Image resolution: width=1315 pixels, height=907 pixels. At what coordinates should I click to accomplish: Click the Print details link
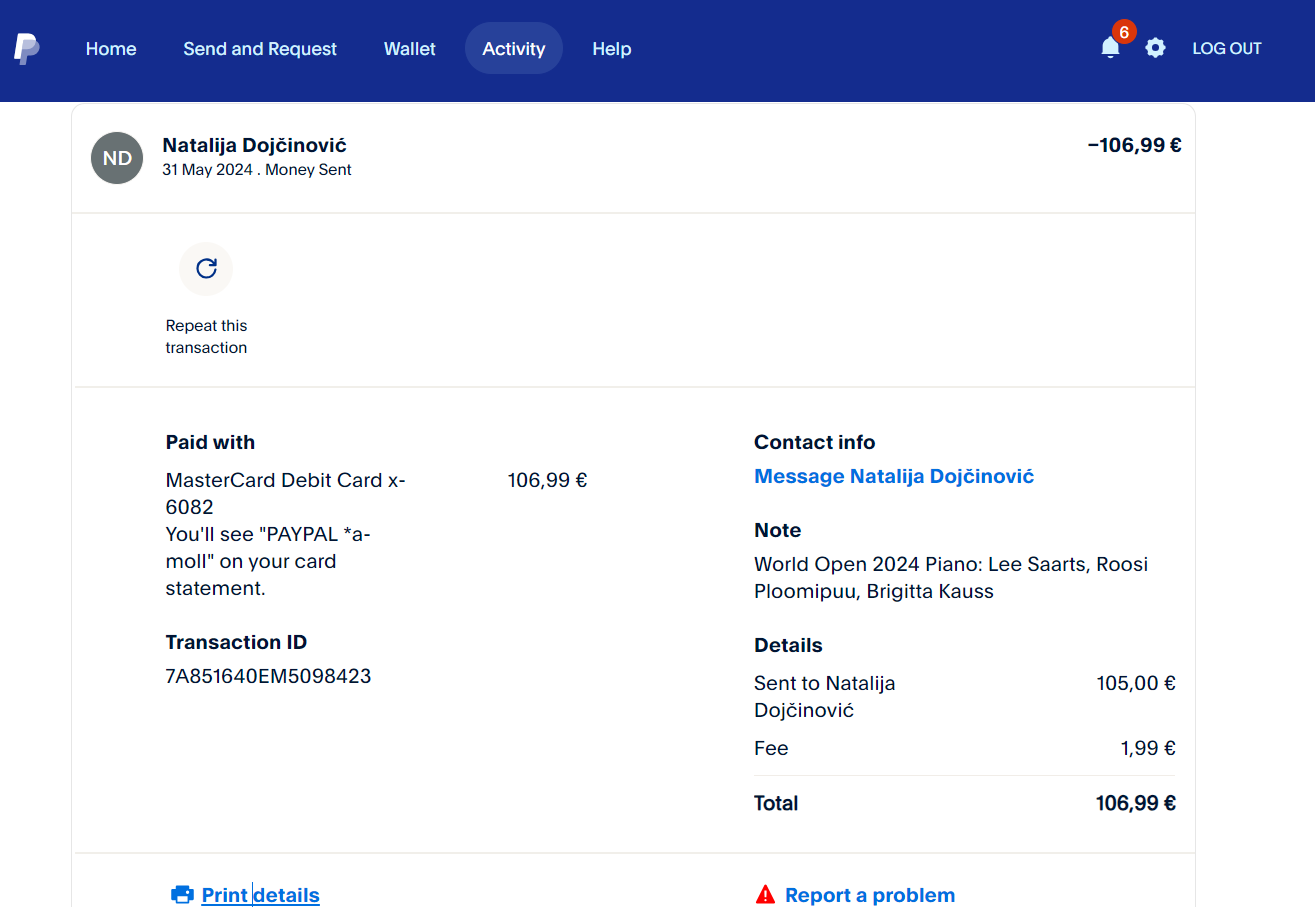(260, 895)
